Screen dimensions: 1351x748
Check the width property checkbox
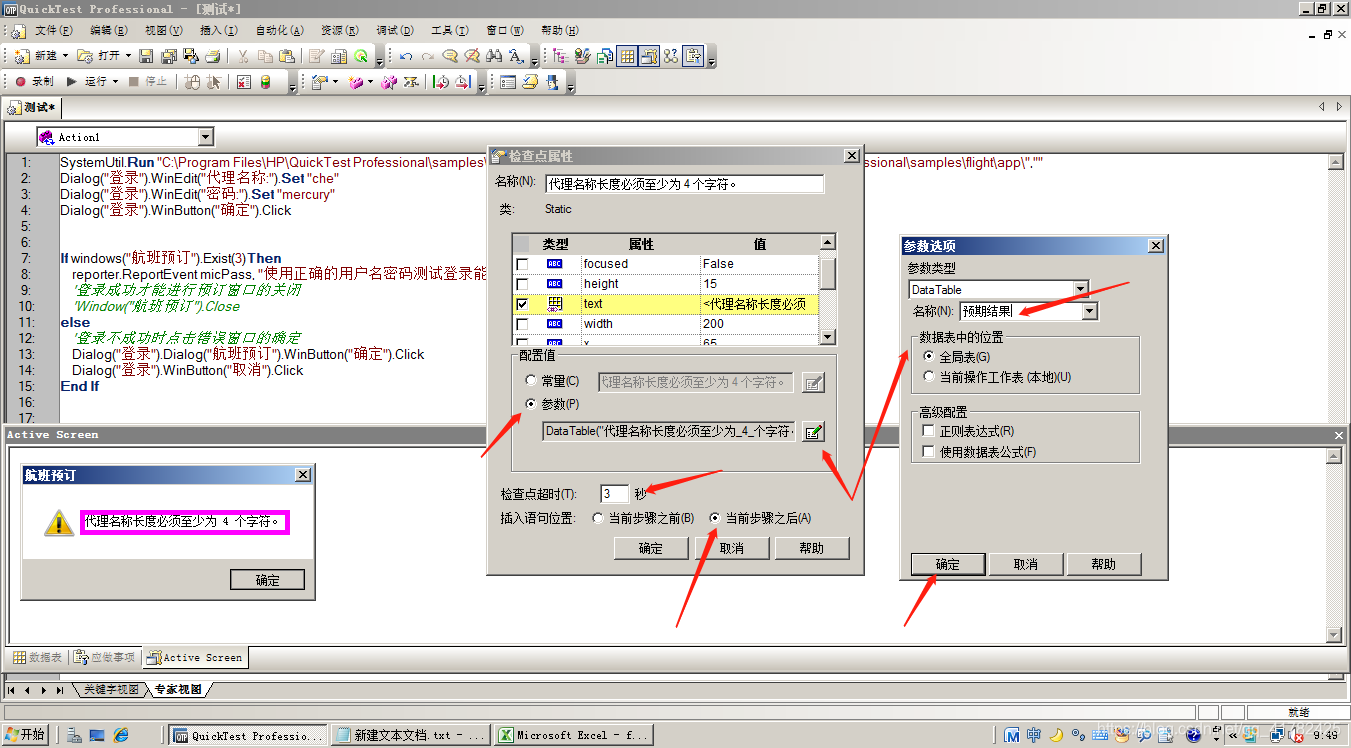(x=521, y=324)
